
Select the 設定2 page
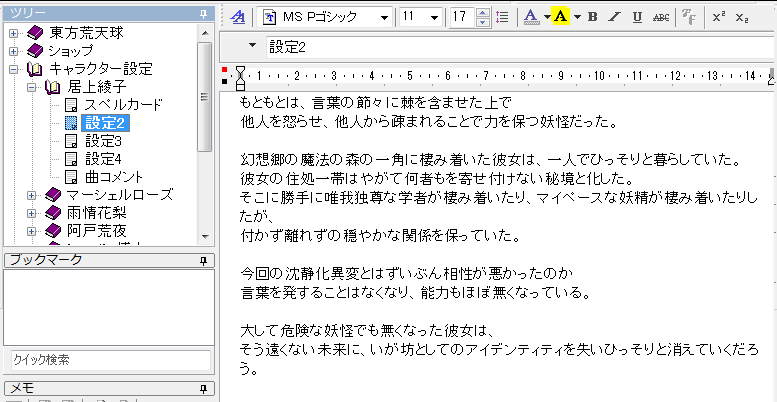pos(107,123)
